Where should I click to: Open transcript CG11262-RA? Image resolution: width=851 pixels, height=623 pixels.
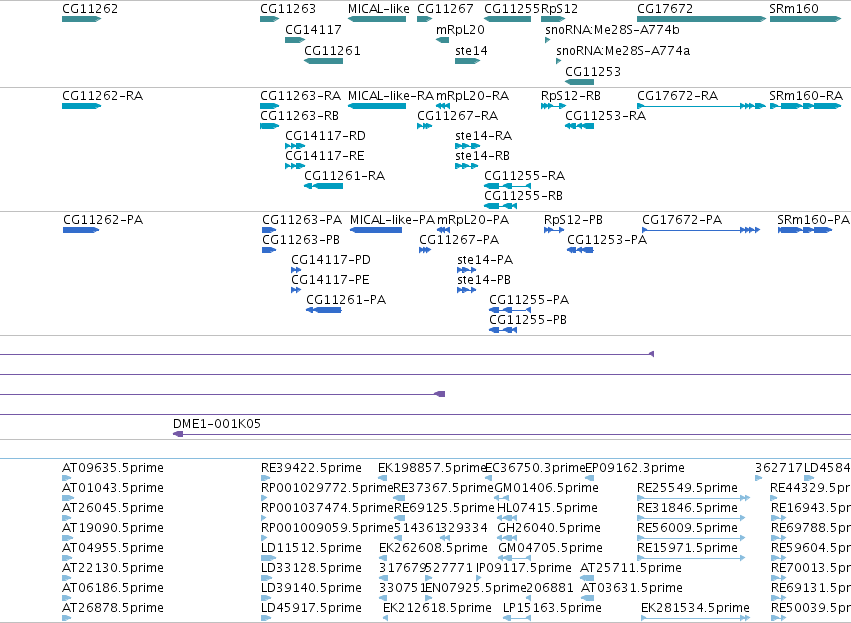103,96
